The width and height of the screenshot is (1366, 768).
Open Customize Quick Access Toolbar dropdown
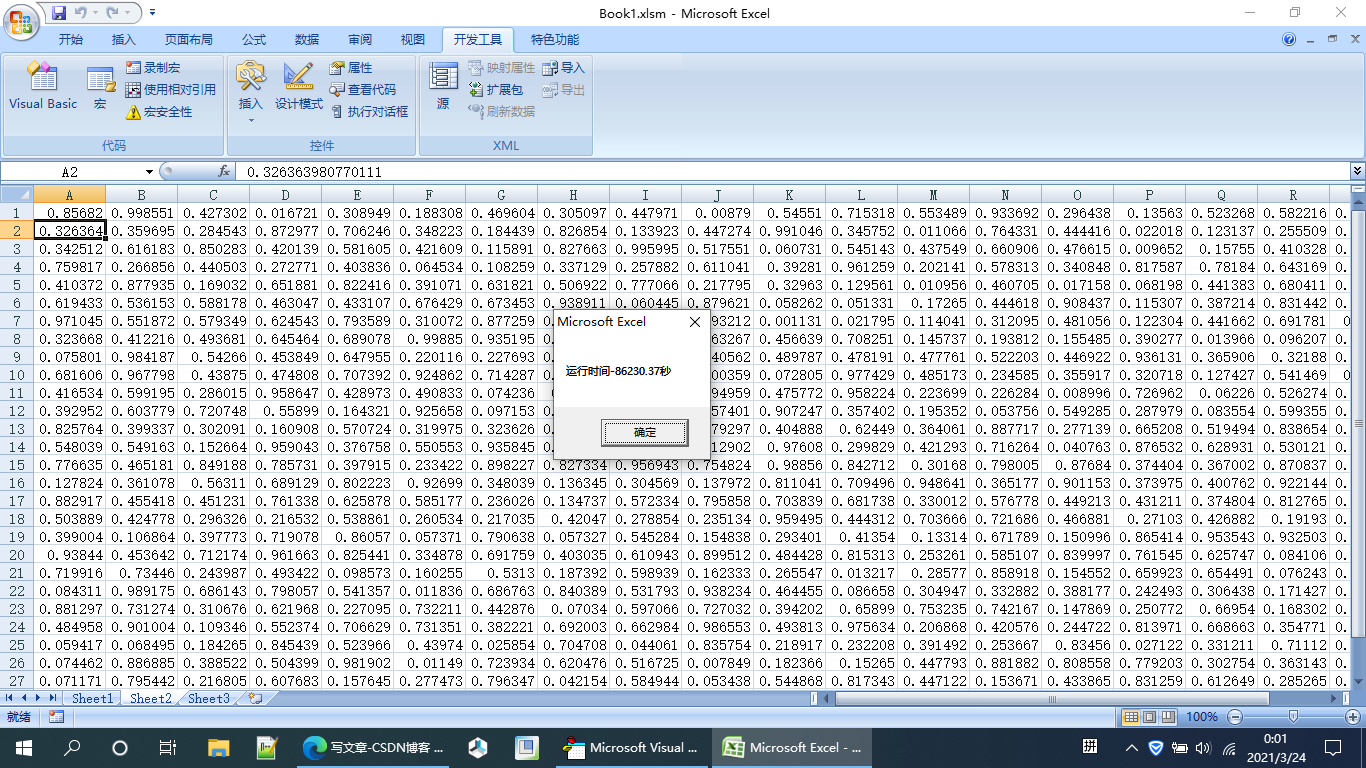tap(152, 13)
